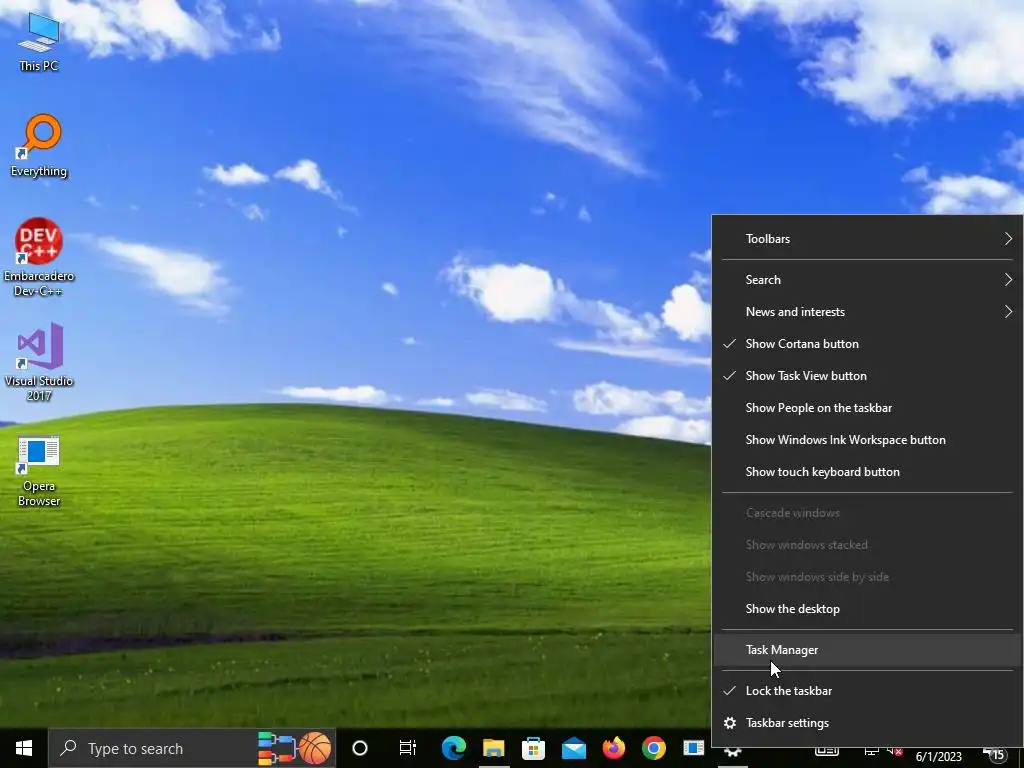This screenshot has height=768, width=1024.
Task: Click the arrow chevron next to Search
Action: pyautogui.click(x=1008, y=280)
